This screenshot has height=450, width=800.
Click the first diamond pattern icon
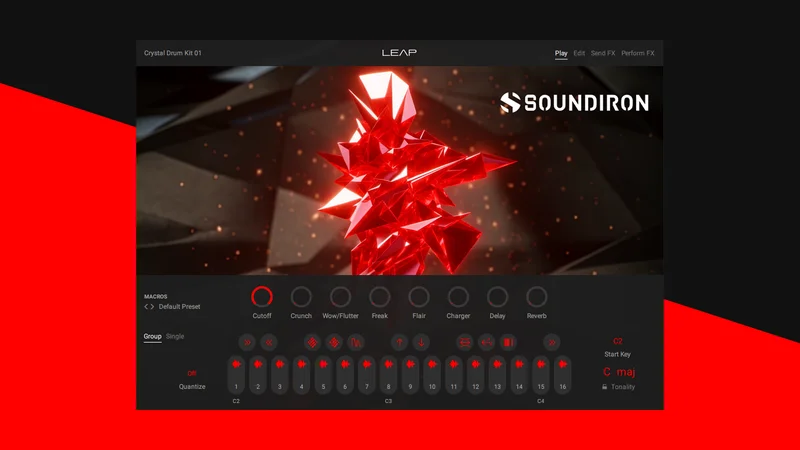point(312,342)
